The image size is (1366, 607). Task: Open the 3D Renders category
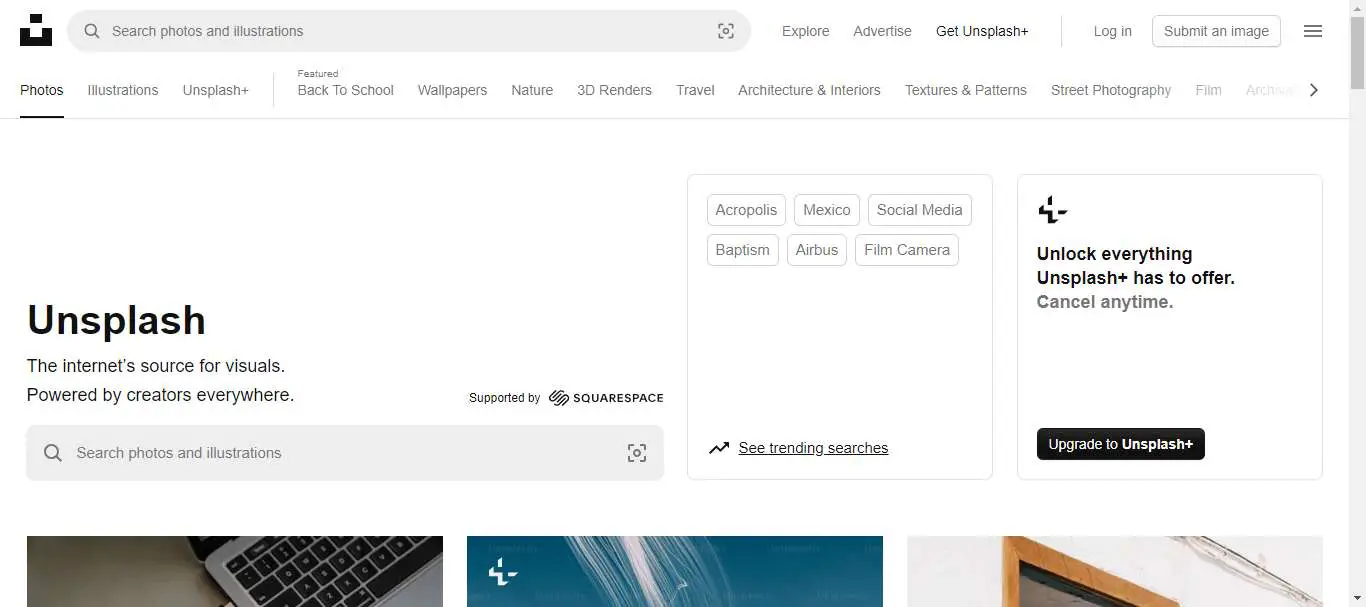(x=614, y=90)
